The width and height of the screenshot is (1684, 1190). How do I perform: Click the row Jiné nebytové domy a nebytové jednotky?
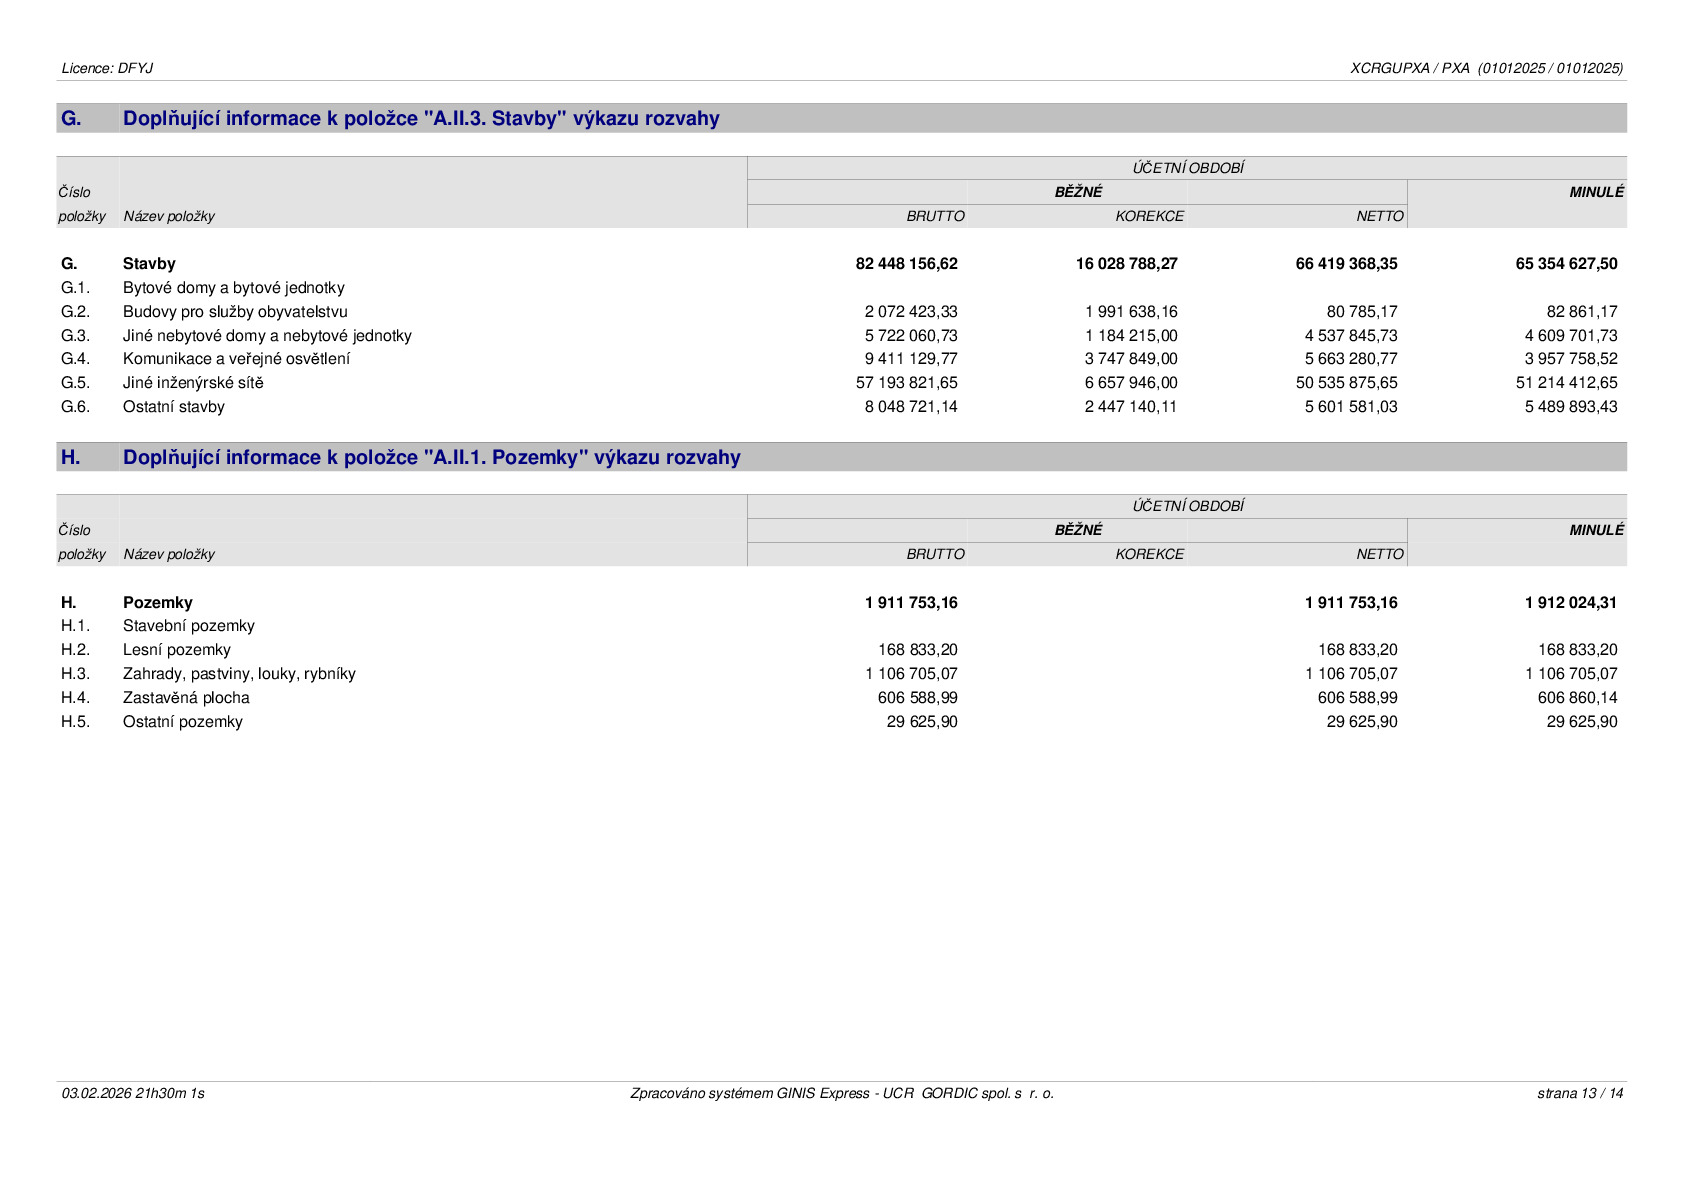840,336
